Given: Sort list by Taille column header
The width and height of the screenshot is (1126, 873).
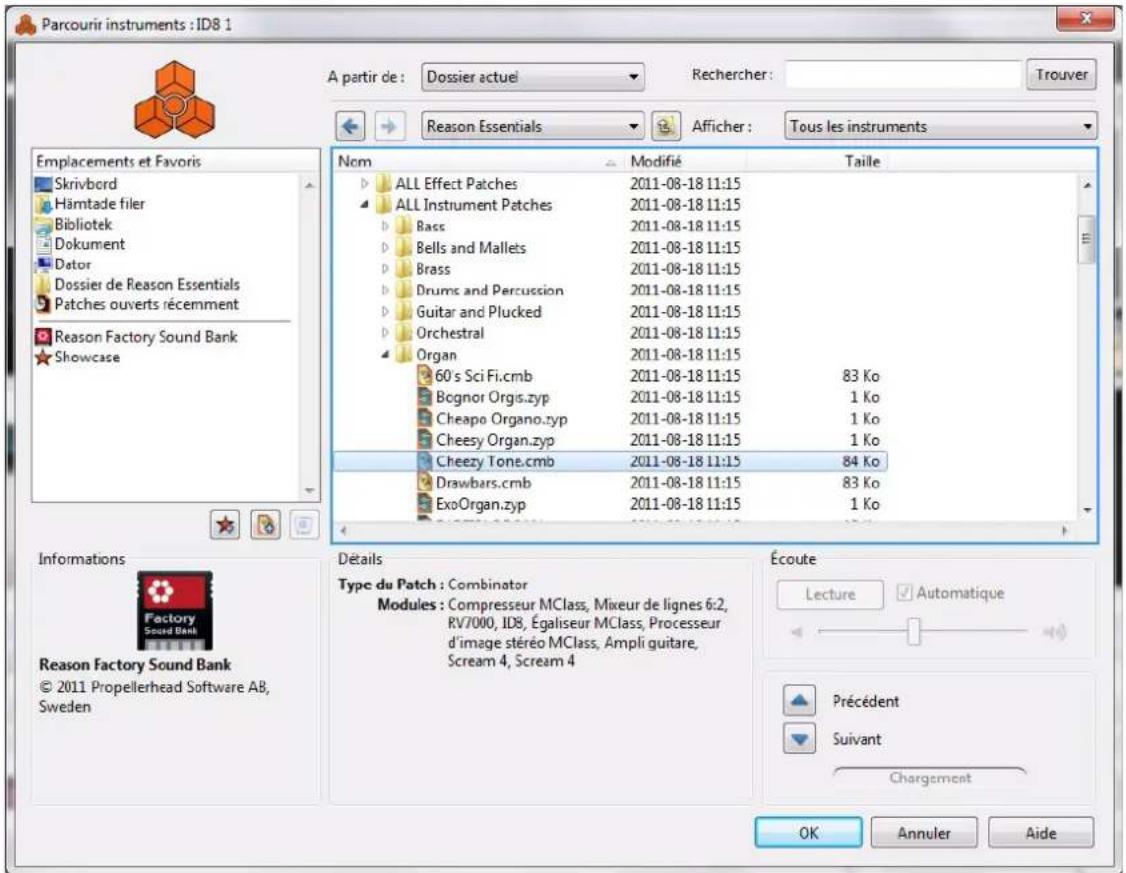Looking at the screenshot, I should click(862, 161).
